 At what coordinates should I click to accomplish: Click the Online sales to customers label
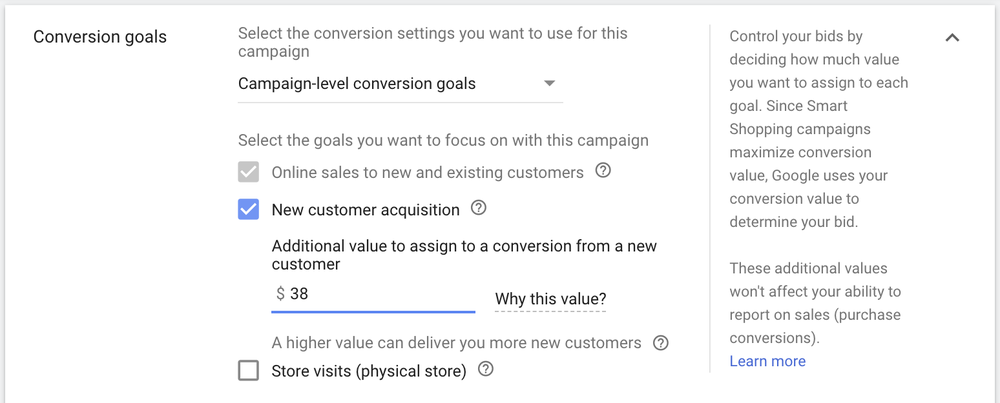(427, 172)
